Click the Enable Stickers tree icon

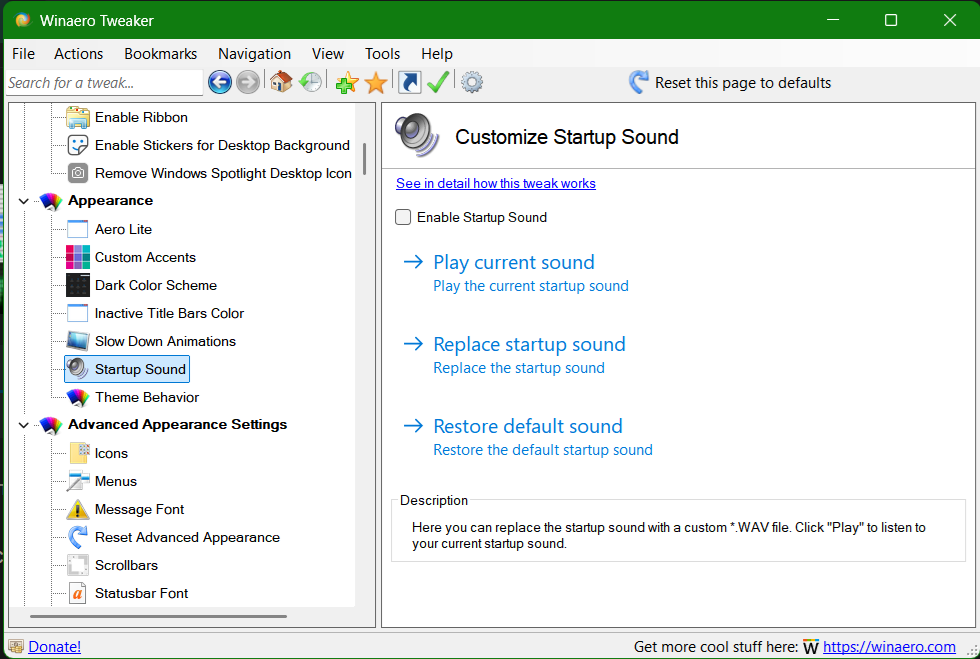coord(78,145)
